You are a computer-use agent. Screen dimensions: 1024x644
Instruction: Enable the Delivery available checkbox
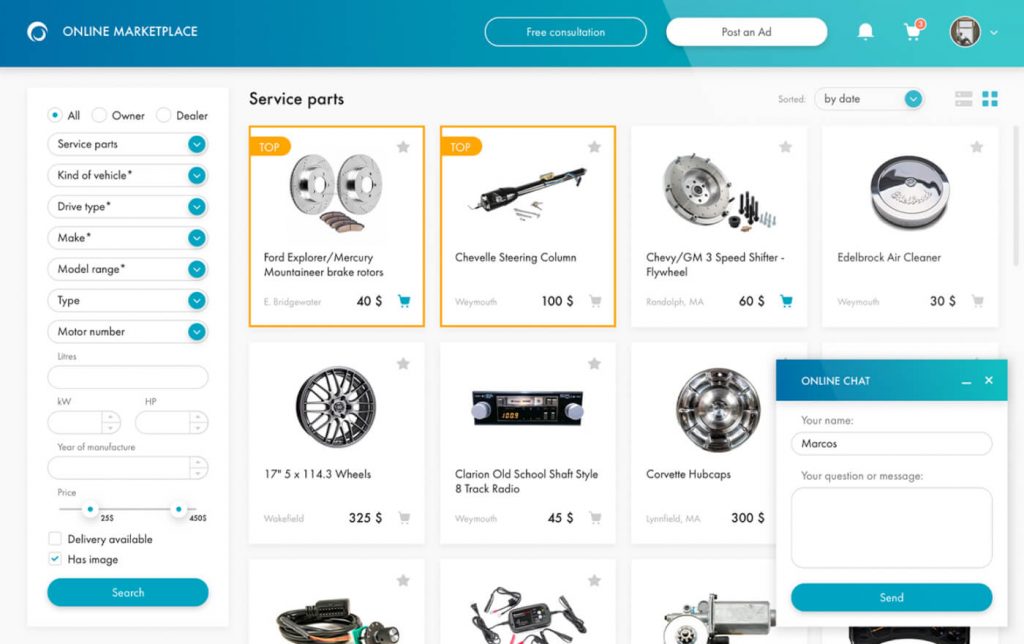[x=54, y=539]
